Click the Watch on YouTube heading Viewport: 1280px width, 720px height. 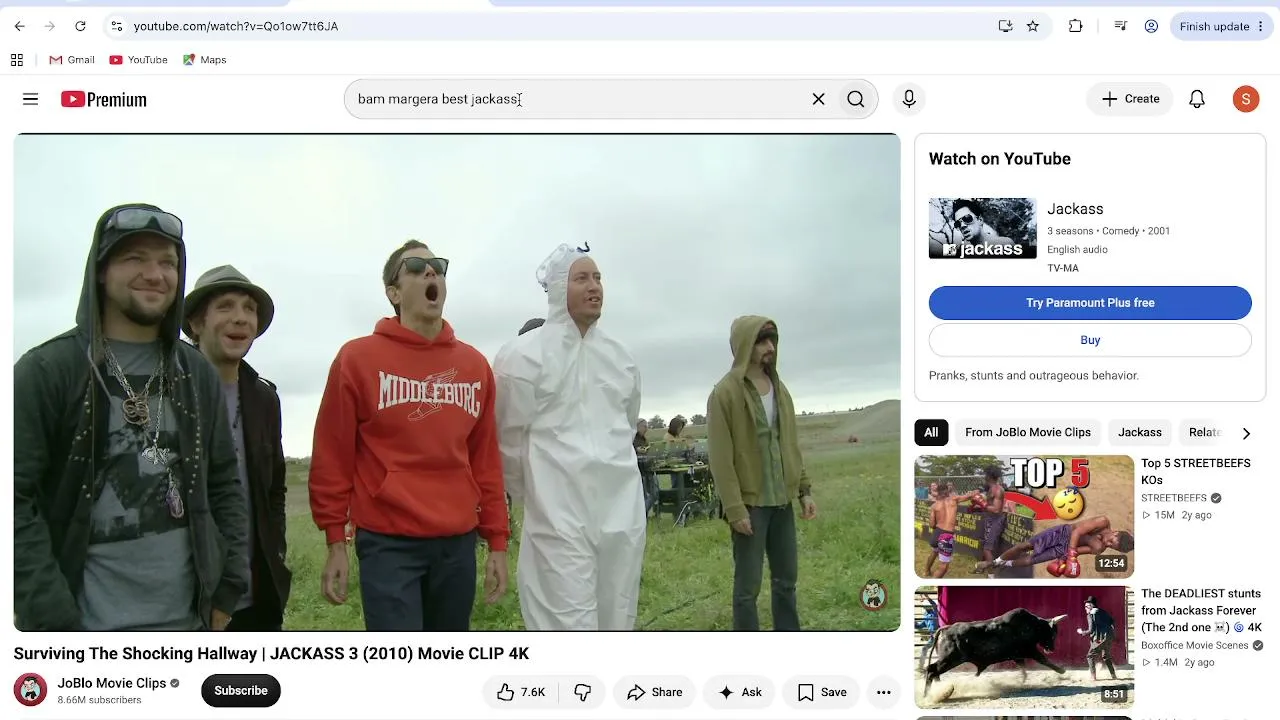[x=1000, y=159]
